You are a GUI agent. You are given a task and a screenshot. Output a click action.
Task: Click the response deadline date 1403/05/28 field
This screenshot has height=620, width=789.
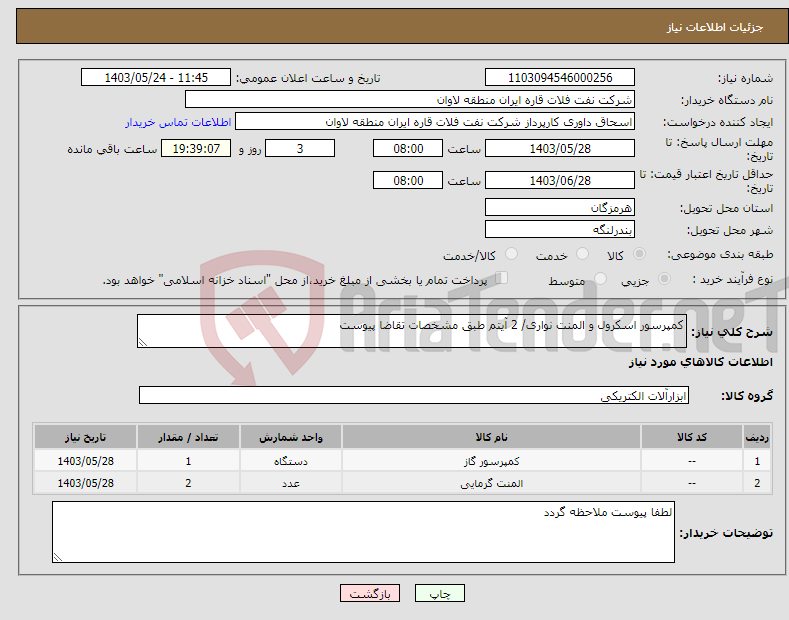click(x=560, y=148)
